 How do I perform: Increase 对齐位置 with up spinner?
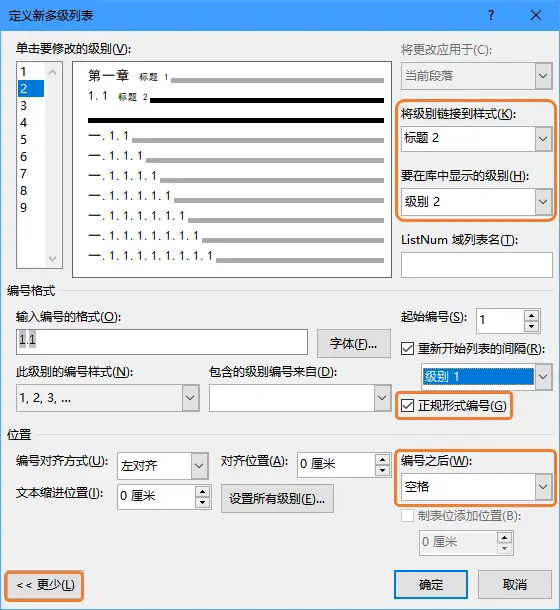point(383,459)
